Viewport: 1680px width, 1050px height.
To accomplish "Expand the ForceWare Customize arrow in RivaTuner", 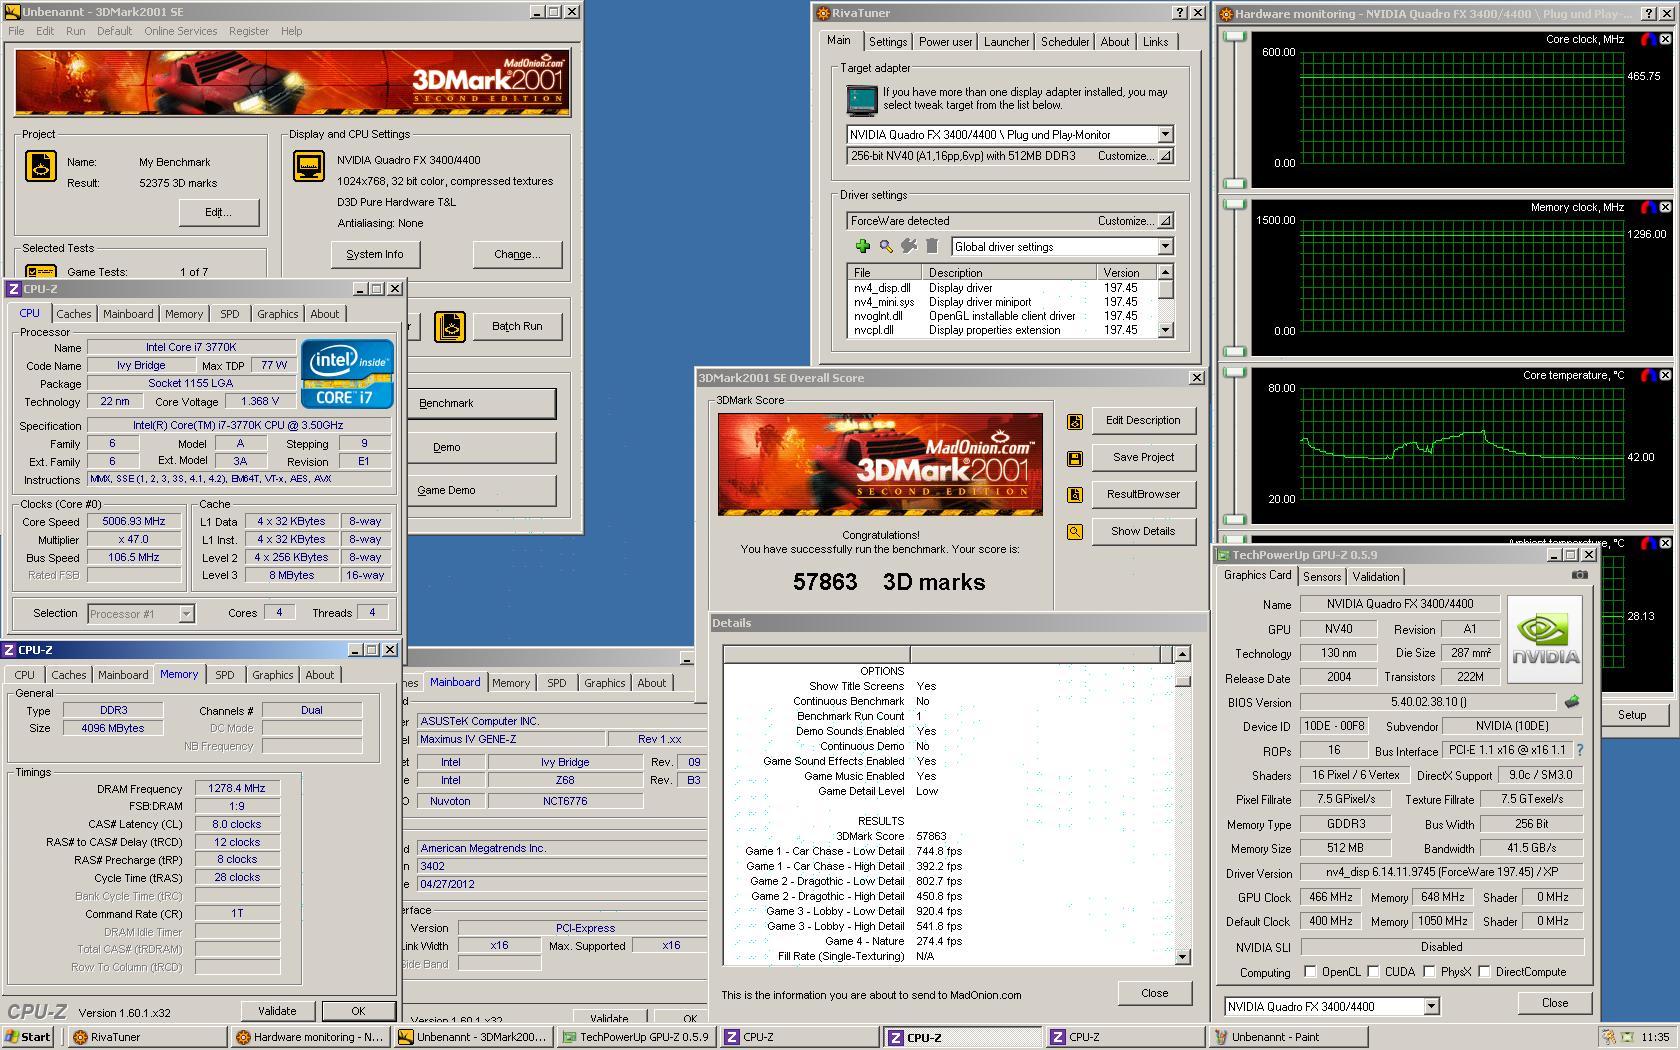I will pyautogui.click(x=1165, y=221).
